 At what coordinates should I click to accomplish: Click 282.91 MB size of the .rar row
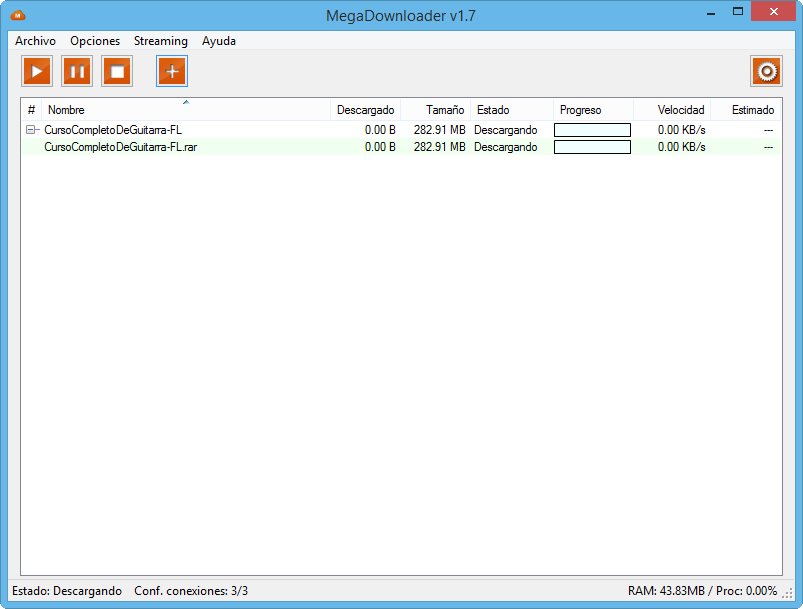[x=439, y=147]
